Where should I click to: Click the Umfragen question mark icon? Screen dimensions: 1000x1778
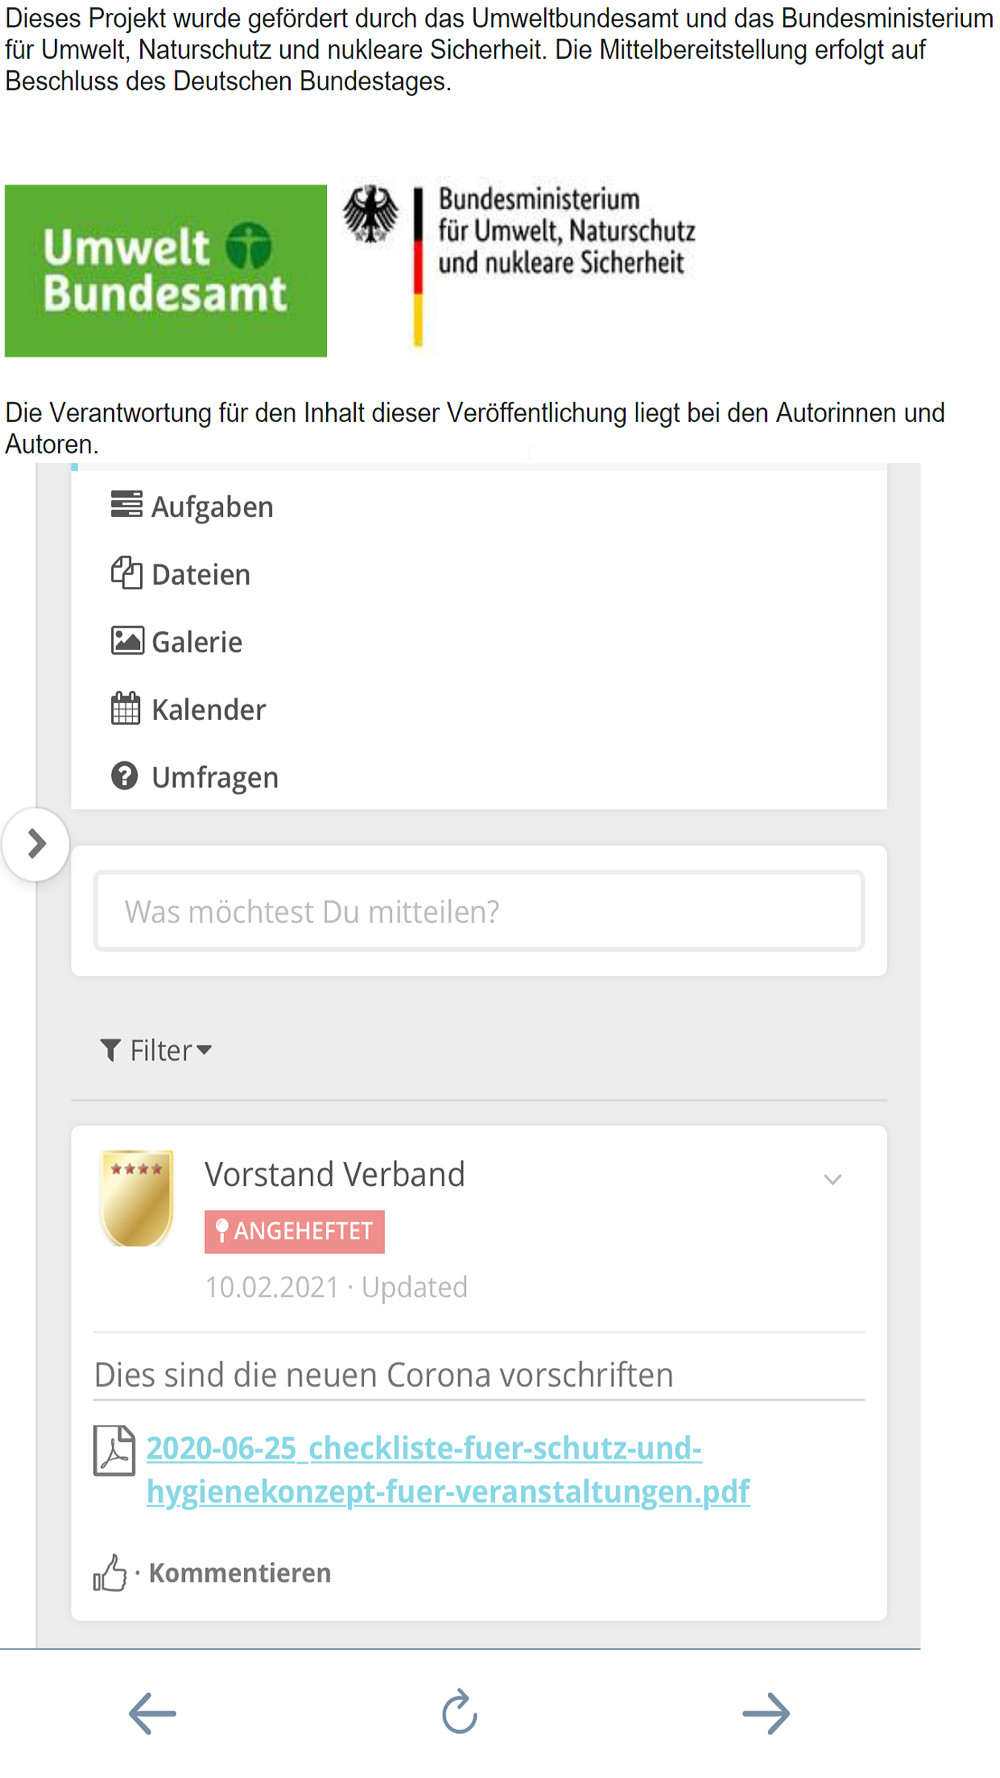click(125, 776)
